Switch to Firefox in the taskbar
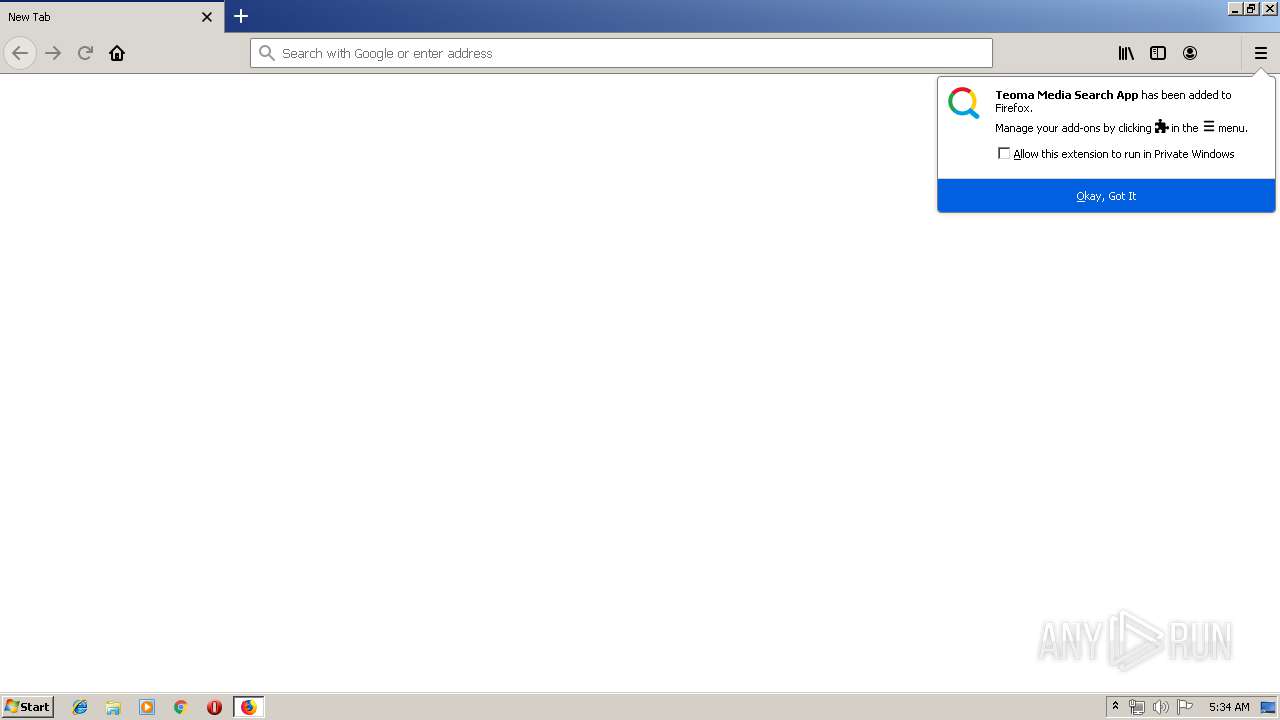The width and height of the screenshot is (1280, 720). (249, 707)
